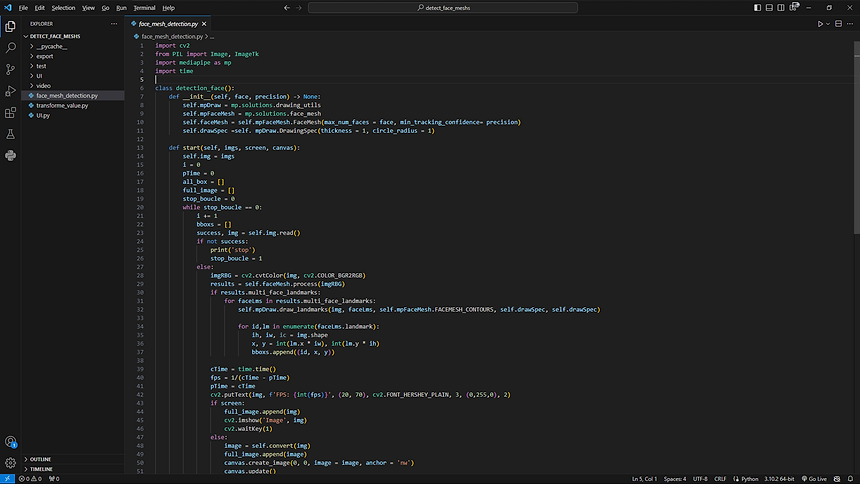Select interpreter 3.10.2 64-bit
This screenshot has width=860, height=484.
779,479
